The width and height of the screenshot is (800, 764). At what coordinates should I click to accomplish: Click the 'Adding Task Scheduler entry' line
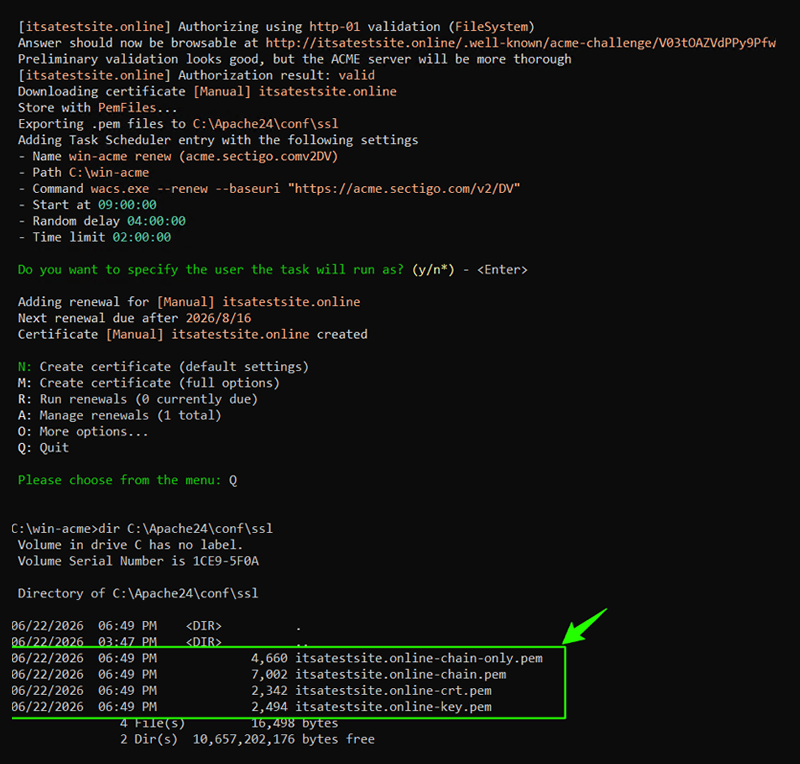tap(218, 140)
